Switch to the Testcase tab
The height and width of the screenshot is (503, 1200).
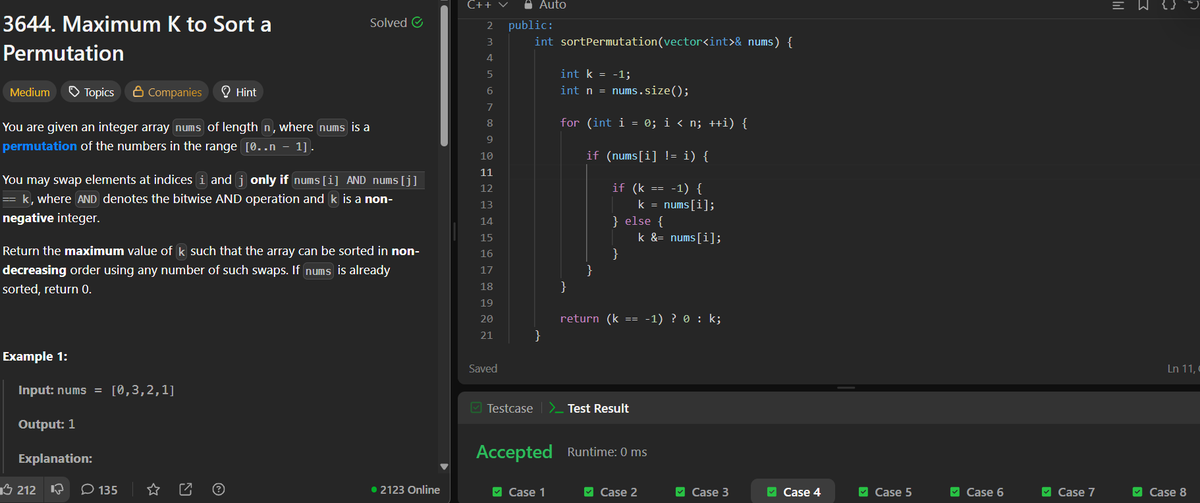pyautogui.click(x=500, y=408)
